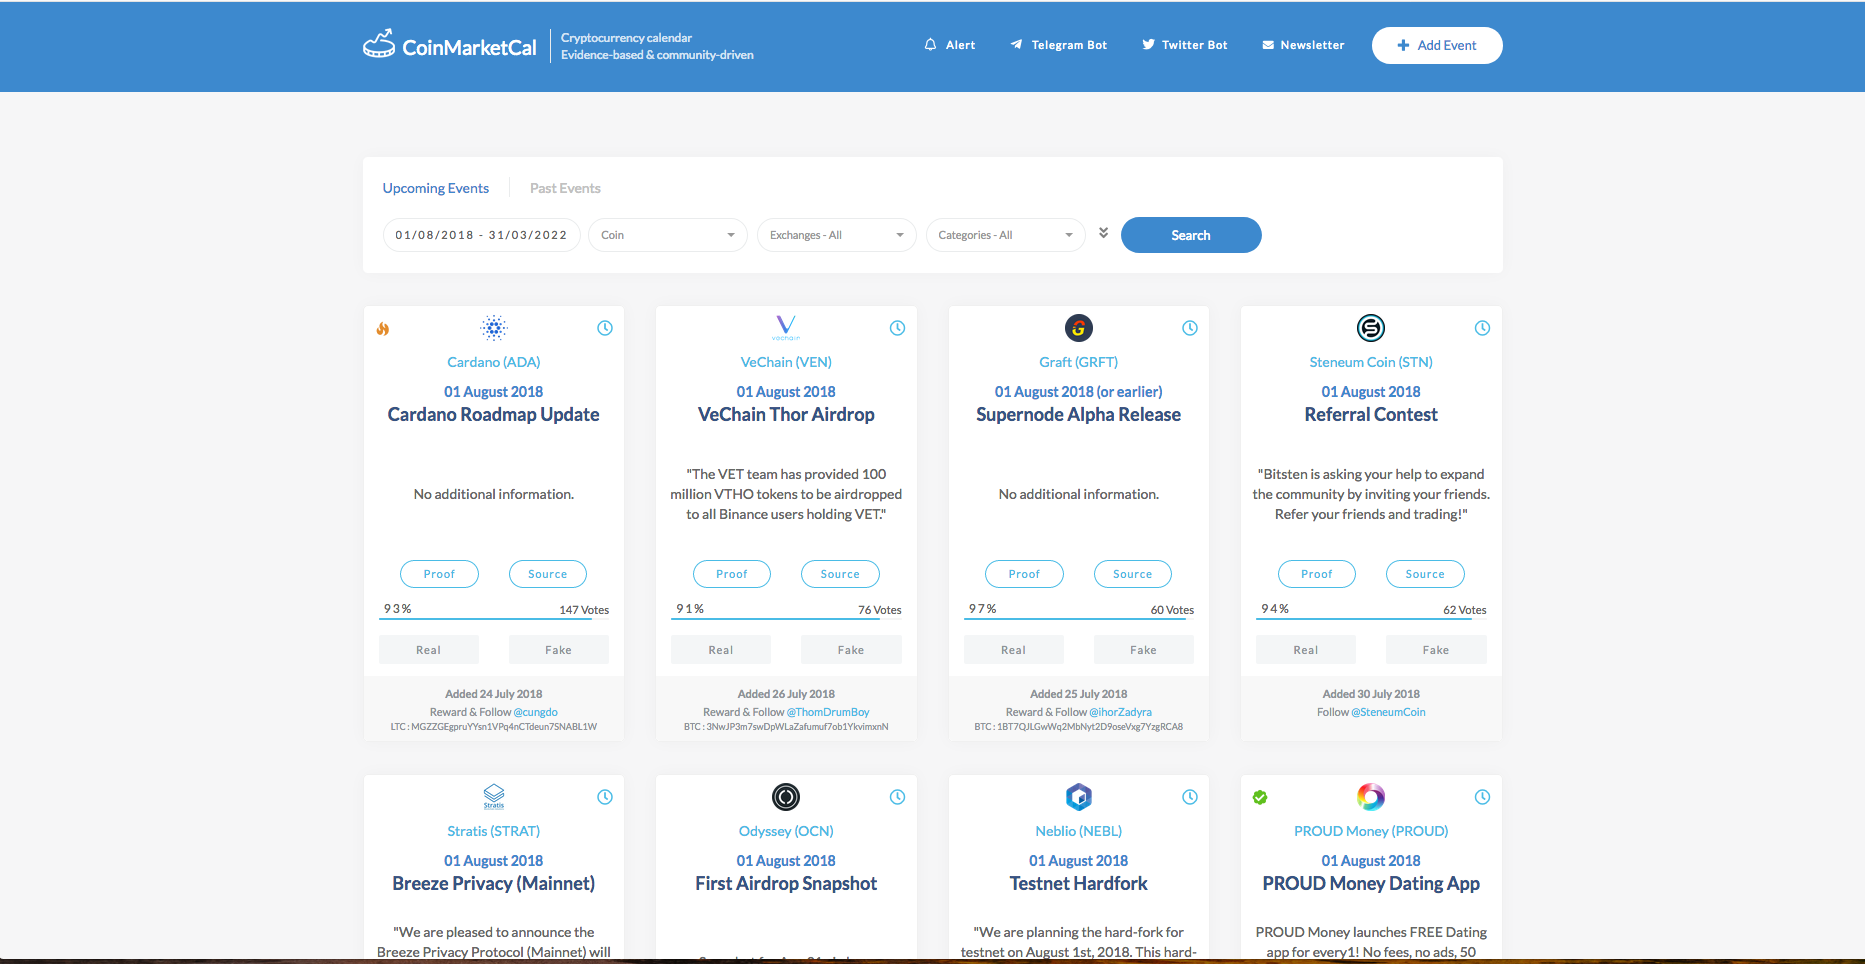The height and width of the screenshot is (964, 1865).
Task: Open the Alert bell link
Action: (x=950, y=45)
